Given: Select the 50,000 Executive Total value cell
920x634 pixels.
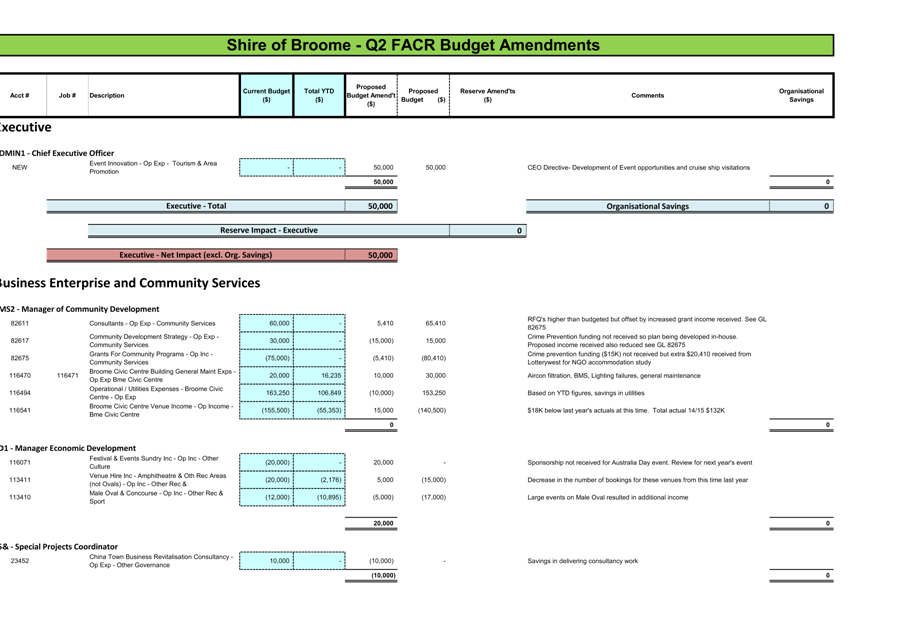Looking at the screenshot, I should [371, 206].
